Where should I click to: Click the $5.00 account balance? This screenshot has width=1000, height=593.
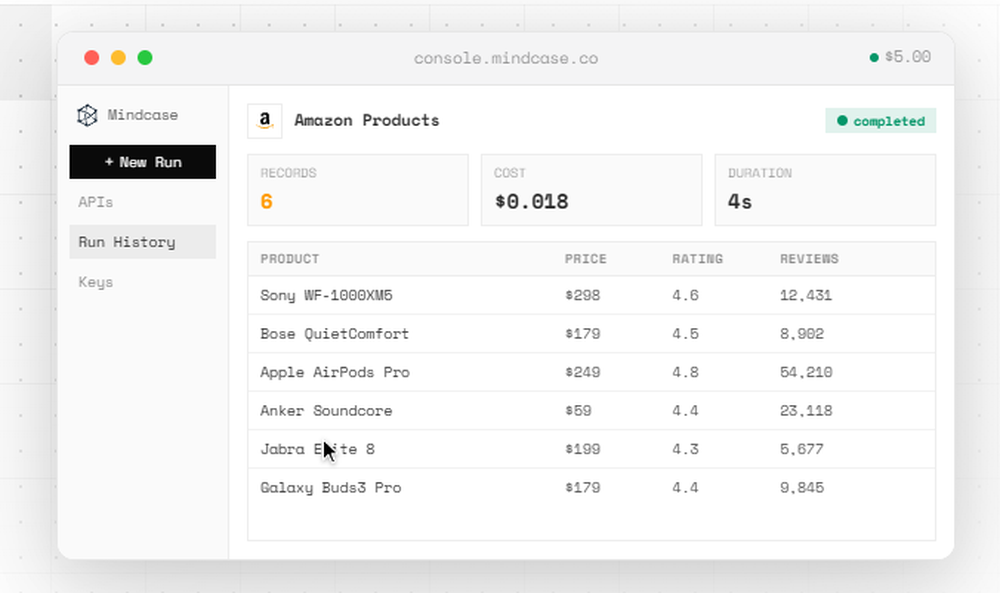coord(908,57)
